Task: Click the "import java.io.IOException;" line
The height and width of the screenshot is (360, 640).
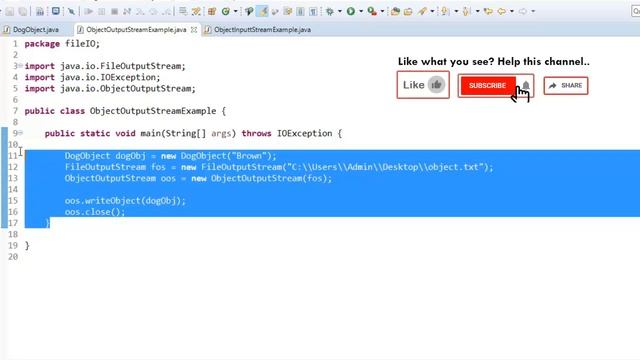Action: tap(92, 77)
